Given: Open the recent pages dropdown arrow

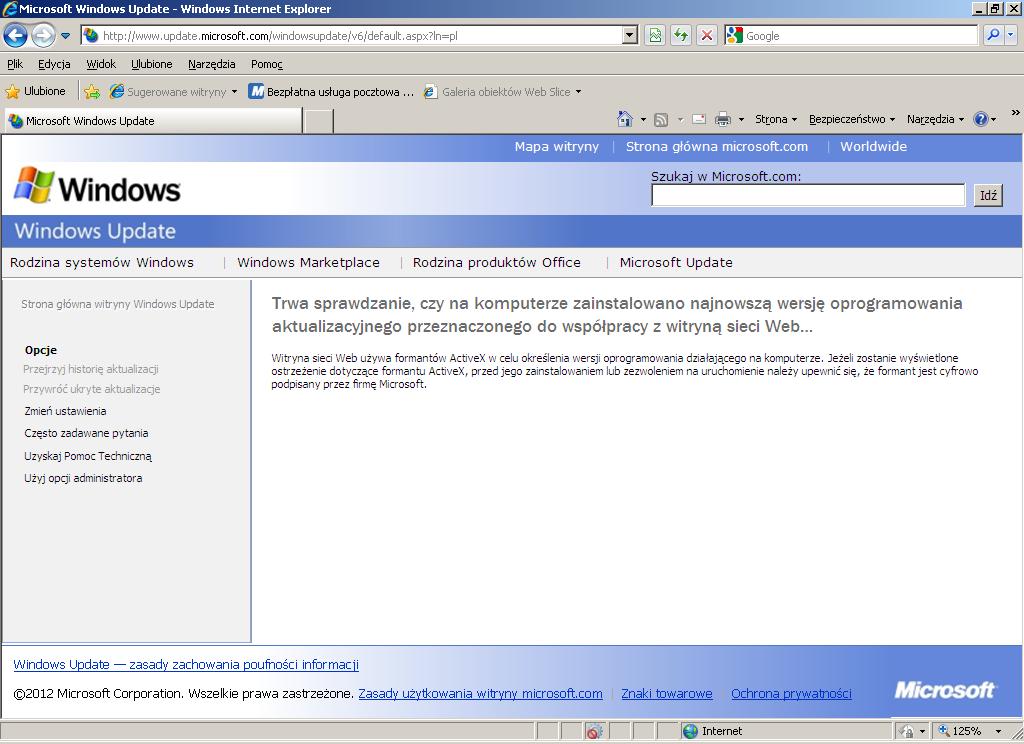Looking at the screenshot, I should tap(65, 36).
